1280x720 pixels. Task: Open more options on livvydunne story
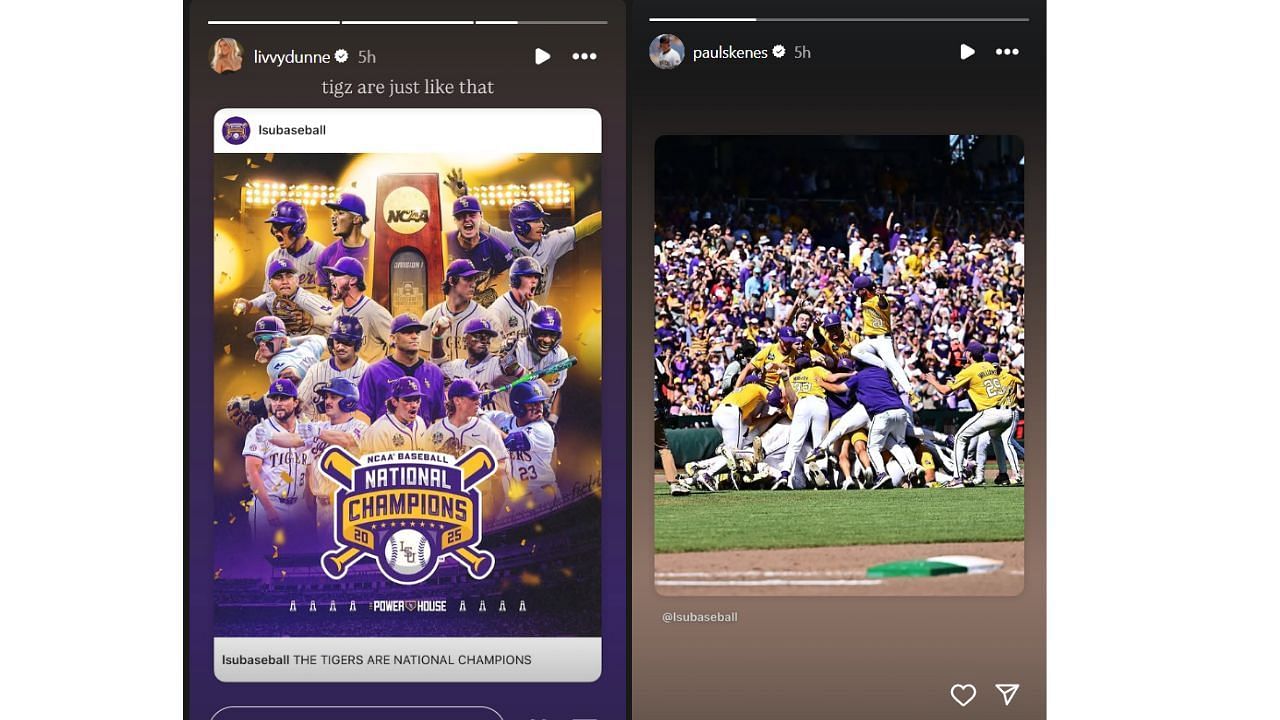584,57
